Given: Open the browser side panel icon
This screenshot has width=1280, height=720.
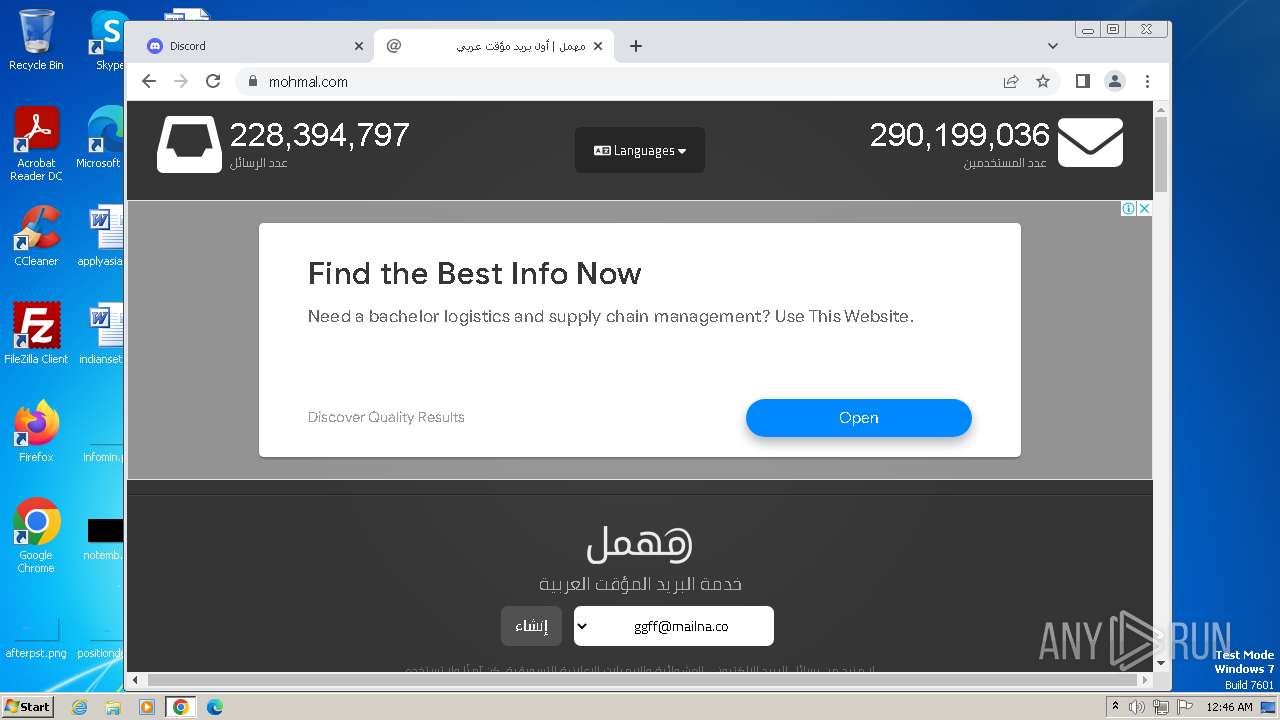Looking at the screenshot, I should pyautogui.click(x=1083, y=81).
